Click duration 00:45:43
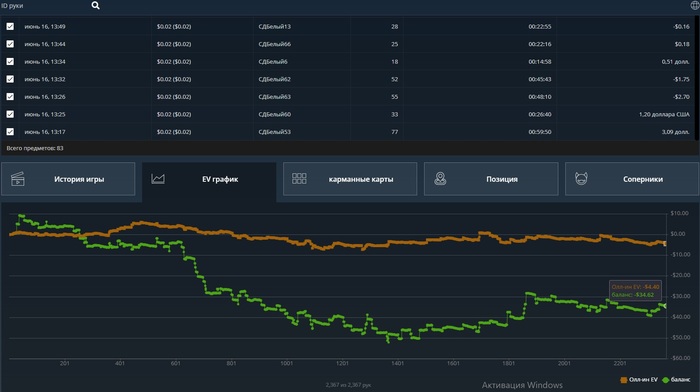Image resolution: width=700 pixels, height=392 pixels. tap(540, 79)
